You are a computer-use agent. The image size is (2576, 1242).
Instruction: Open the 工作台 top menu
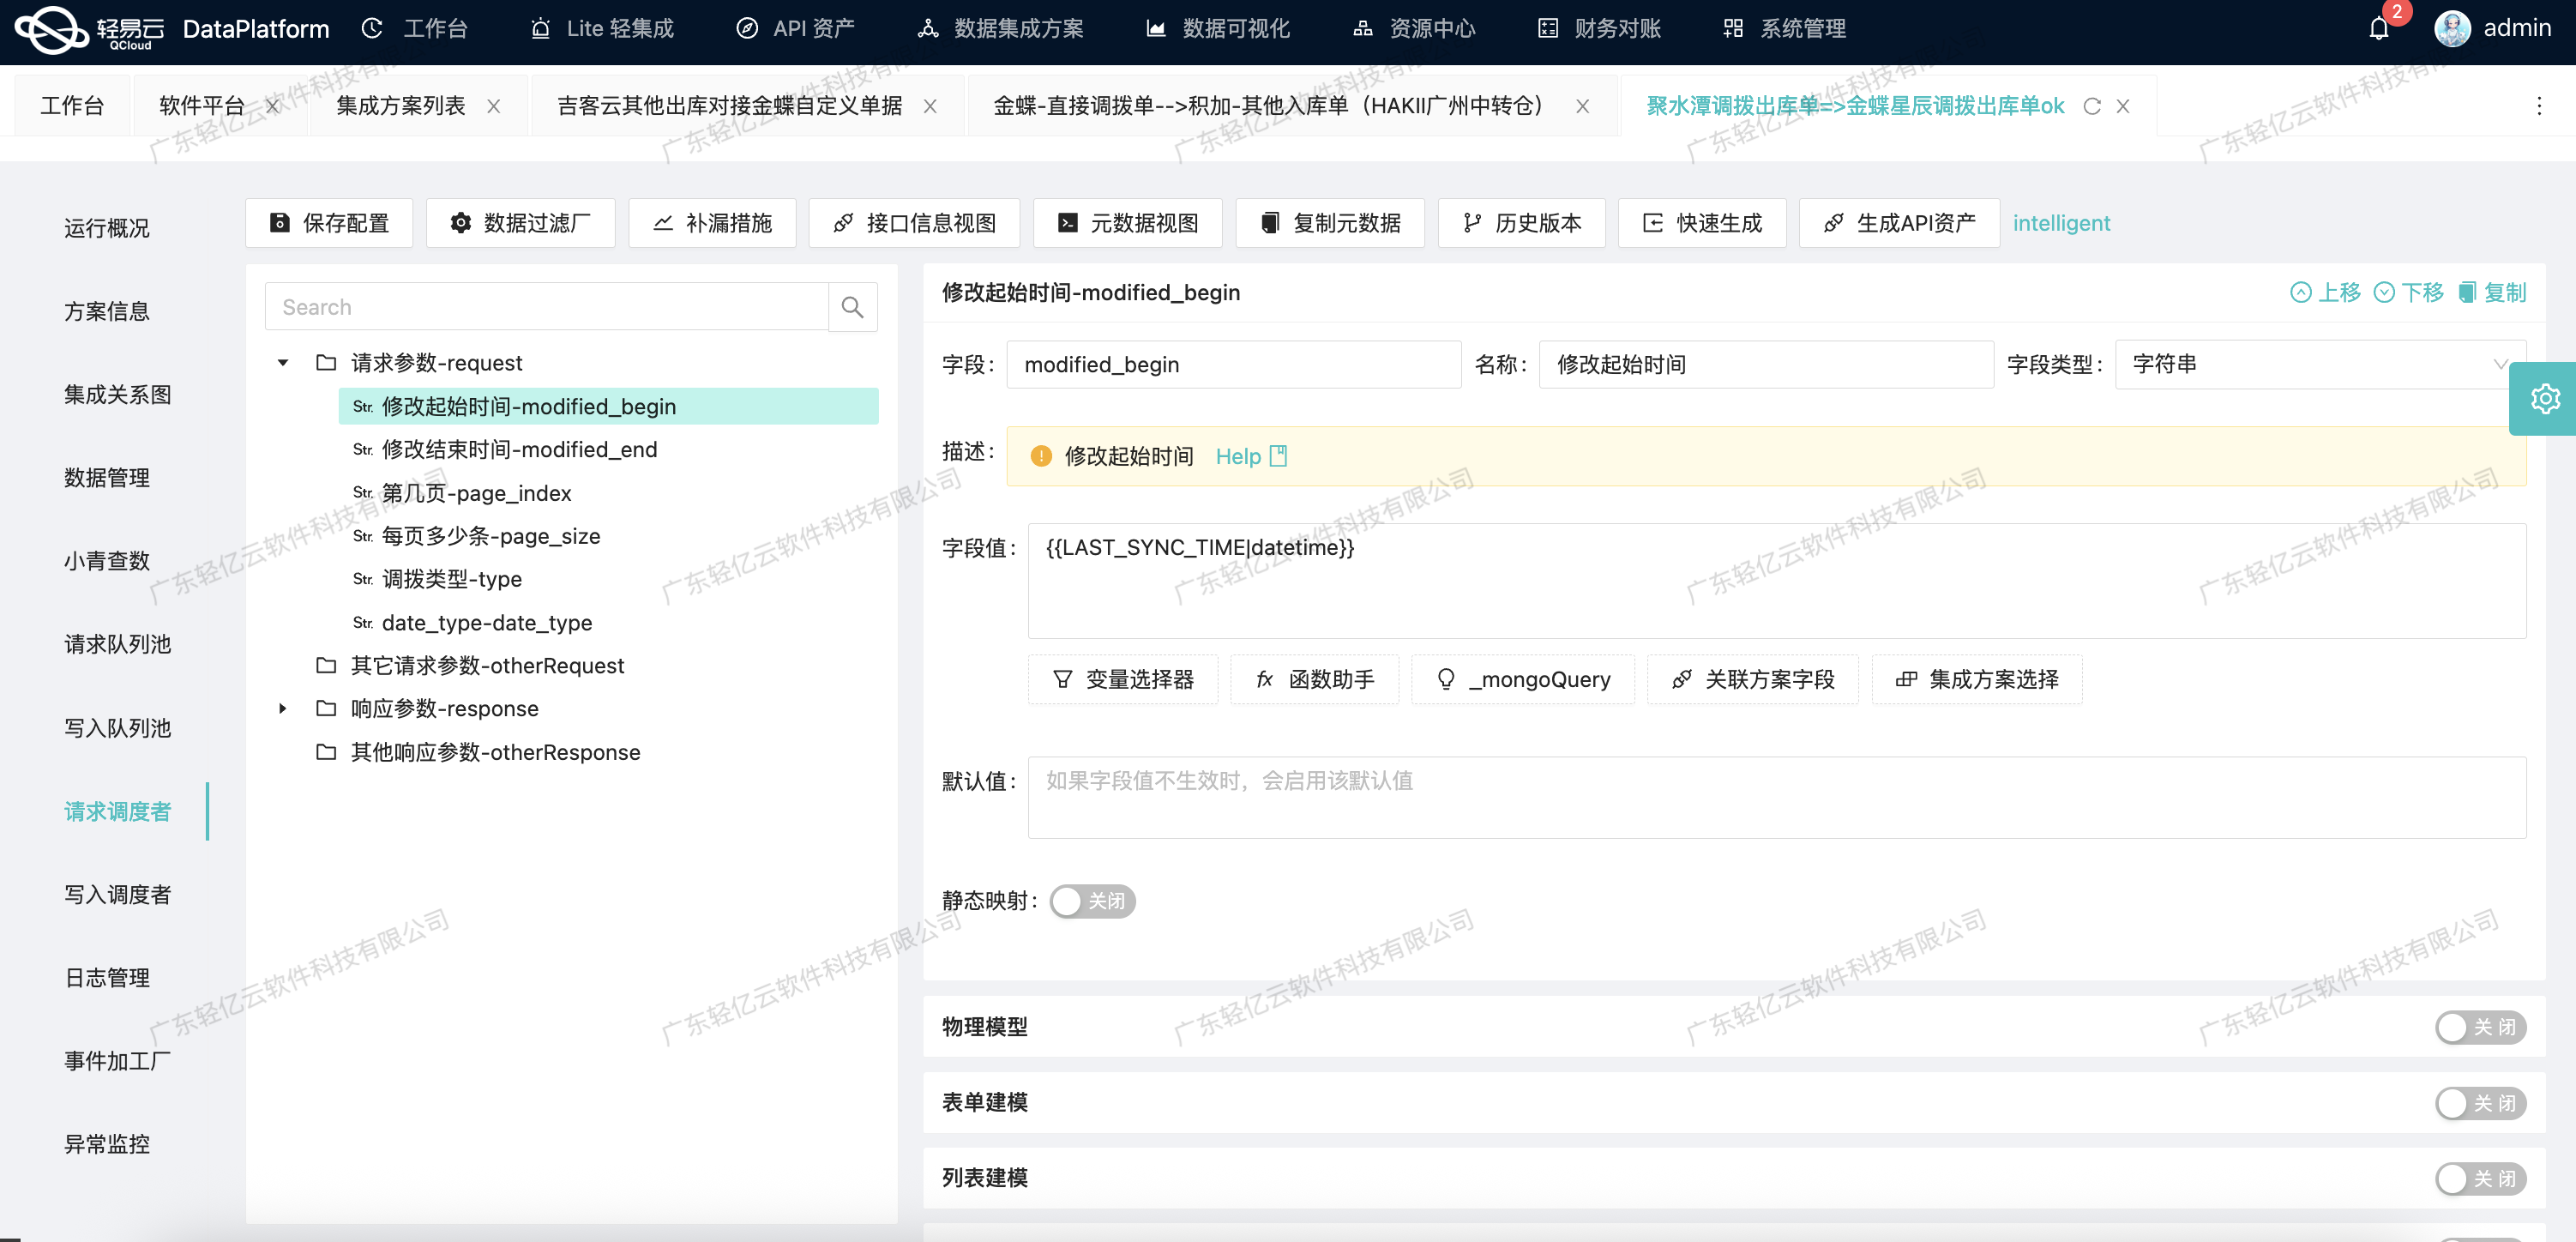pyautogui.click(x=415, y=28)
